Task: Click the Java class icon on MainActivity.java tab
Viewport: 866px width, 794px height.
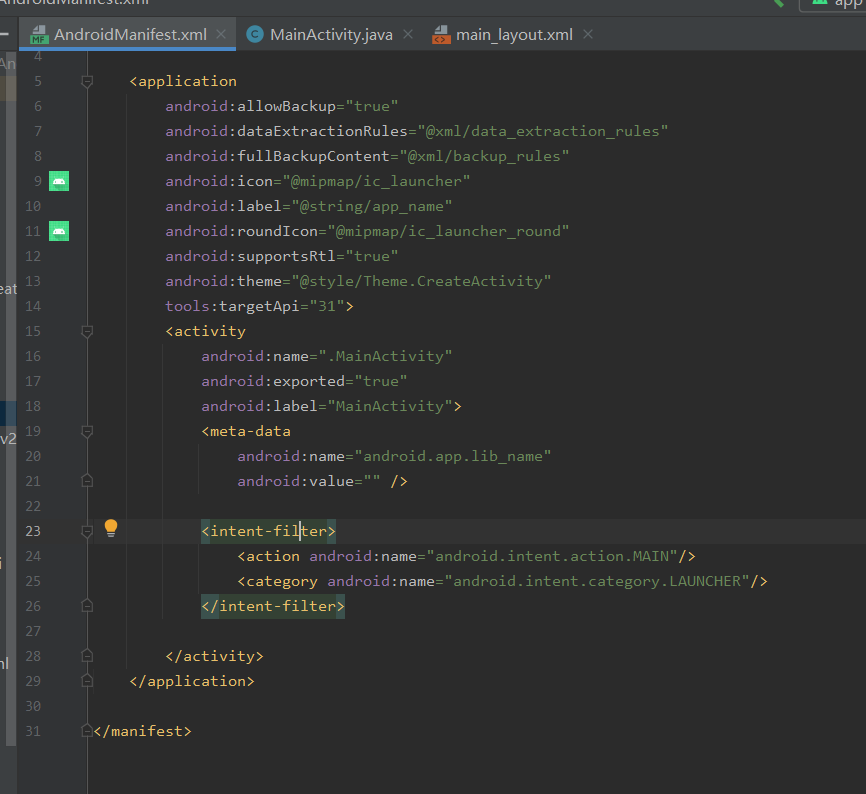Action: (x=255, y=35)
